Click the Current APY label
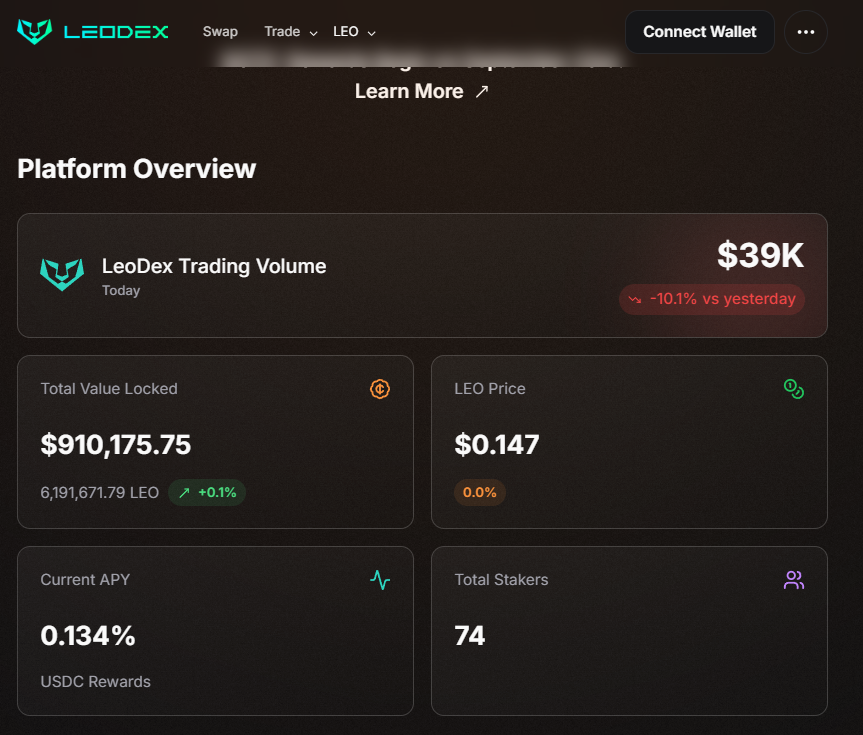The width and height of the screenshot is (863, 735). click(x=85, y=580)
